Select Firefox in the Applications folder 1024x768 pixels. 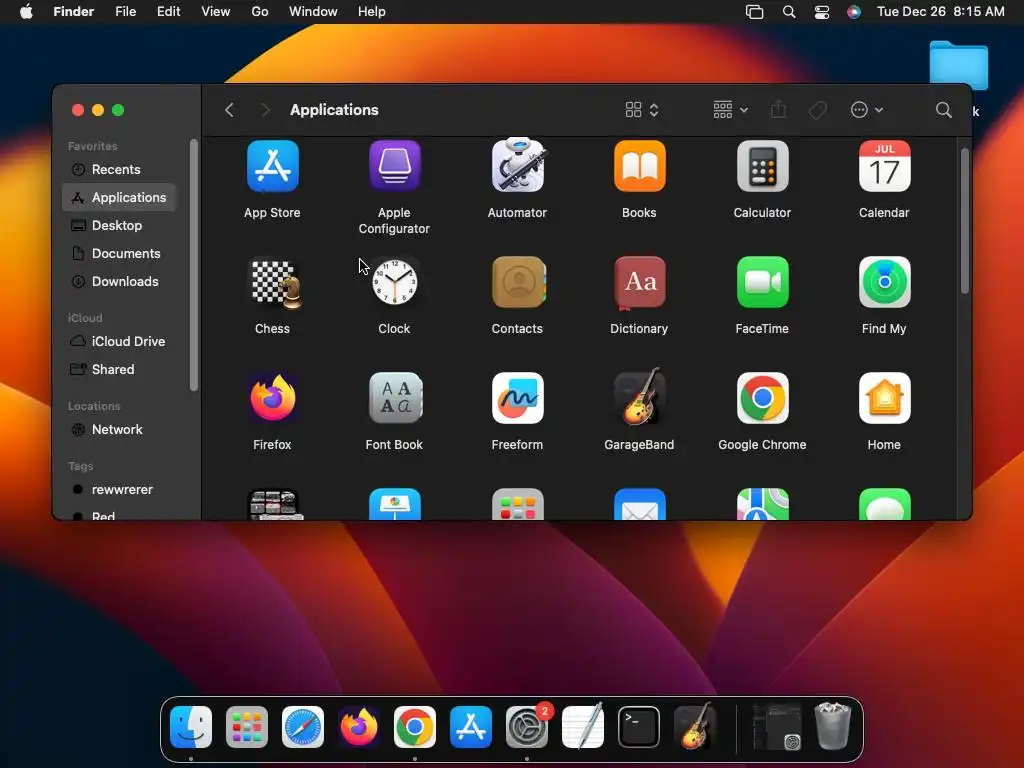272,398
